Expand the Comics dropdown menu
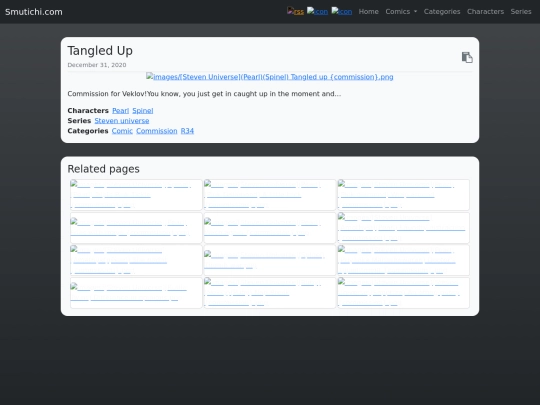The image size is (540, 405). point(401,11)
